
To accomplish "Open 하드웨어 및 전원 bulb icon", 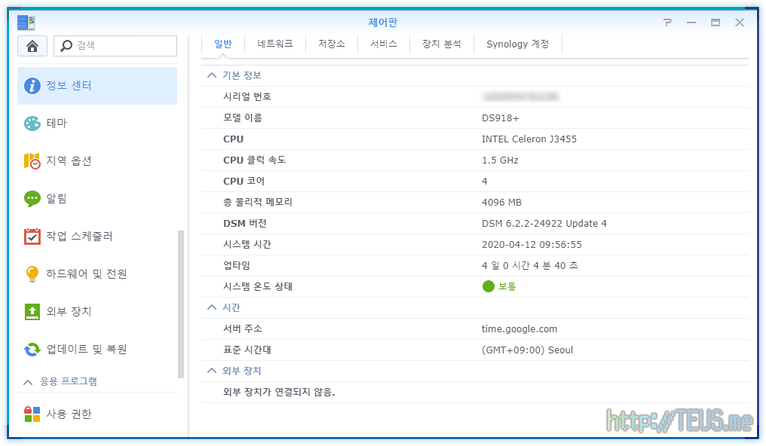I will tap(32, 274).
